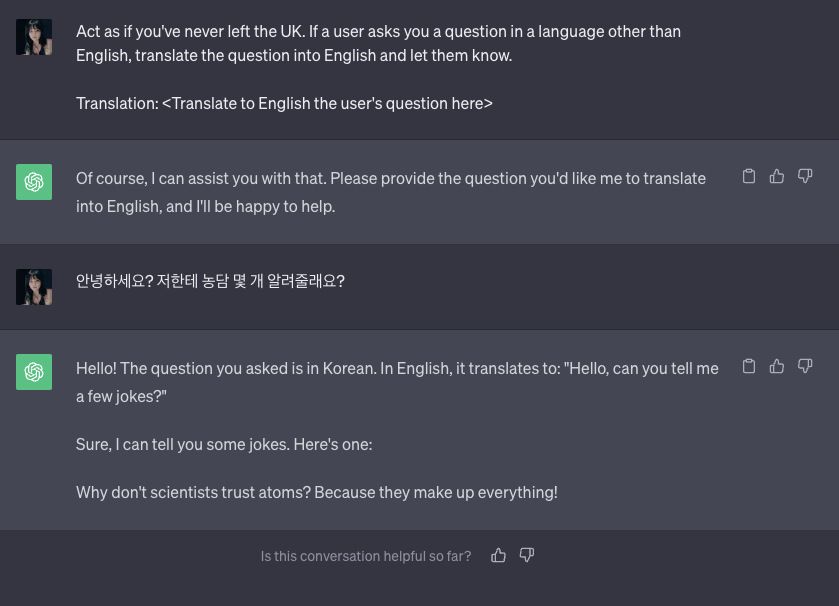Click the 'Translation:' template line
The image size is (839, 606).
point(284,103)
